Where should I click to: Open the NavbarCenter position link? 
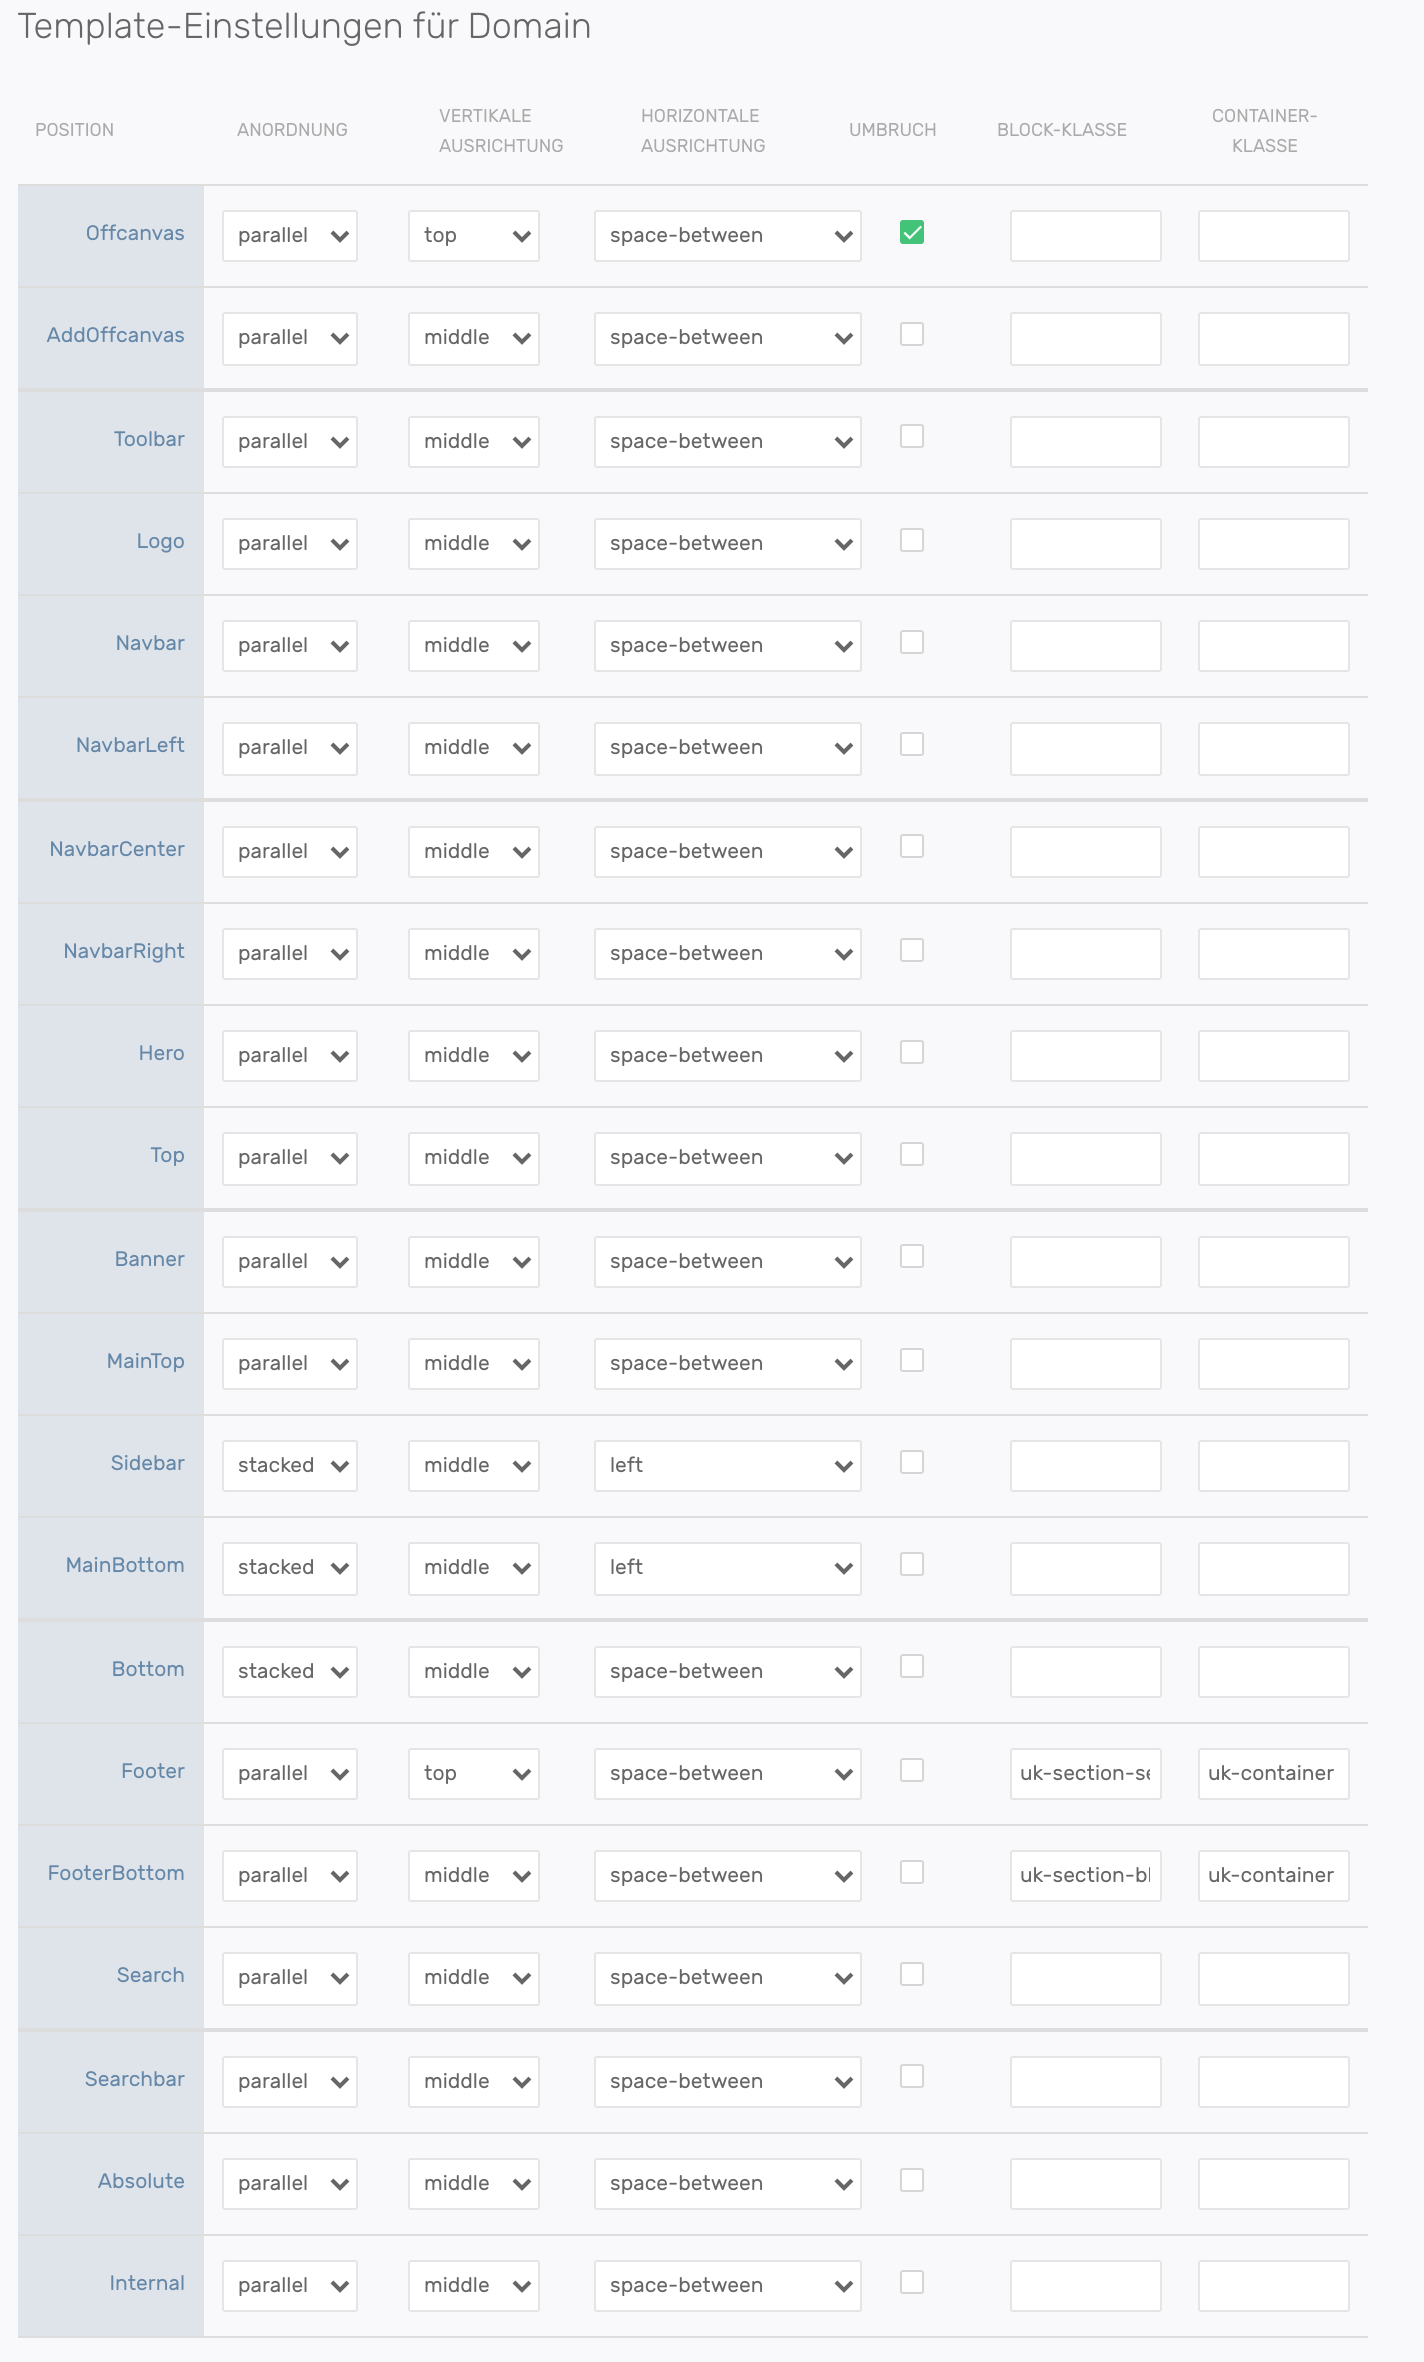click(117, 849)
